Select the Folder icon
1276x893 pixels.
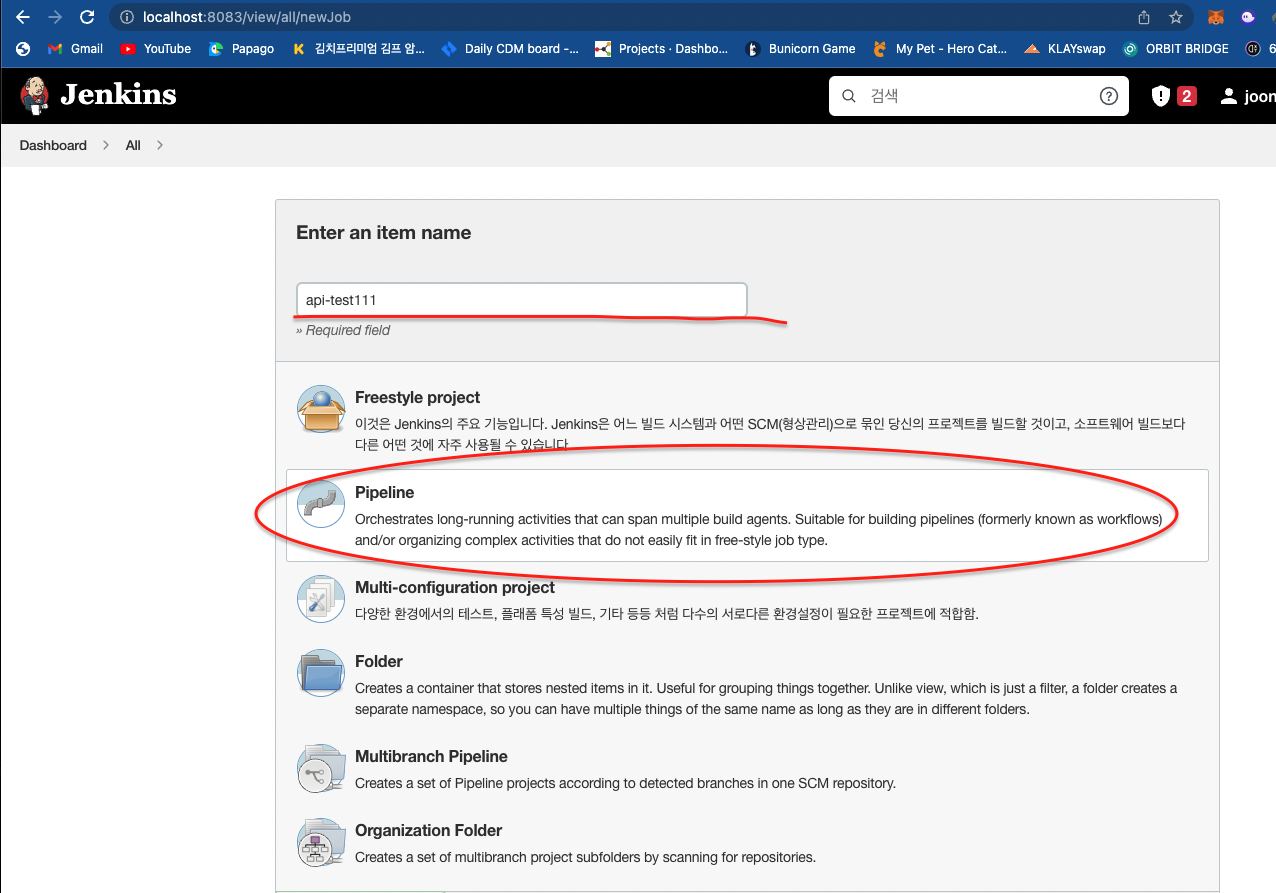pyautogui.click(x=321, y=672)
